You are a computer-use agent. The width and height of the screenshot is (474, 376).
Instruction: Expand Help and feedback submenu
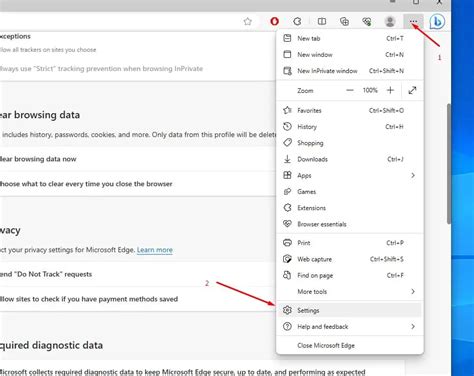[350, 327]
